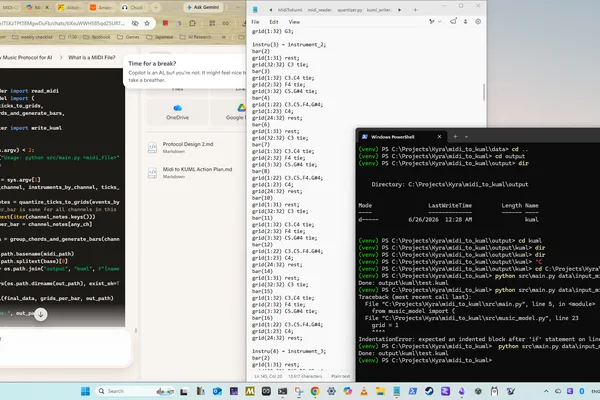Click the Bluetooth tray icon
This screenshot has height=400, width=600.
(x=582, y=391)
